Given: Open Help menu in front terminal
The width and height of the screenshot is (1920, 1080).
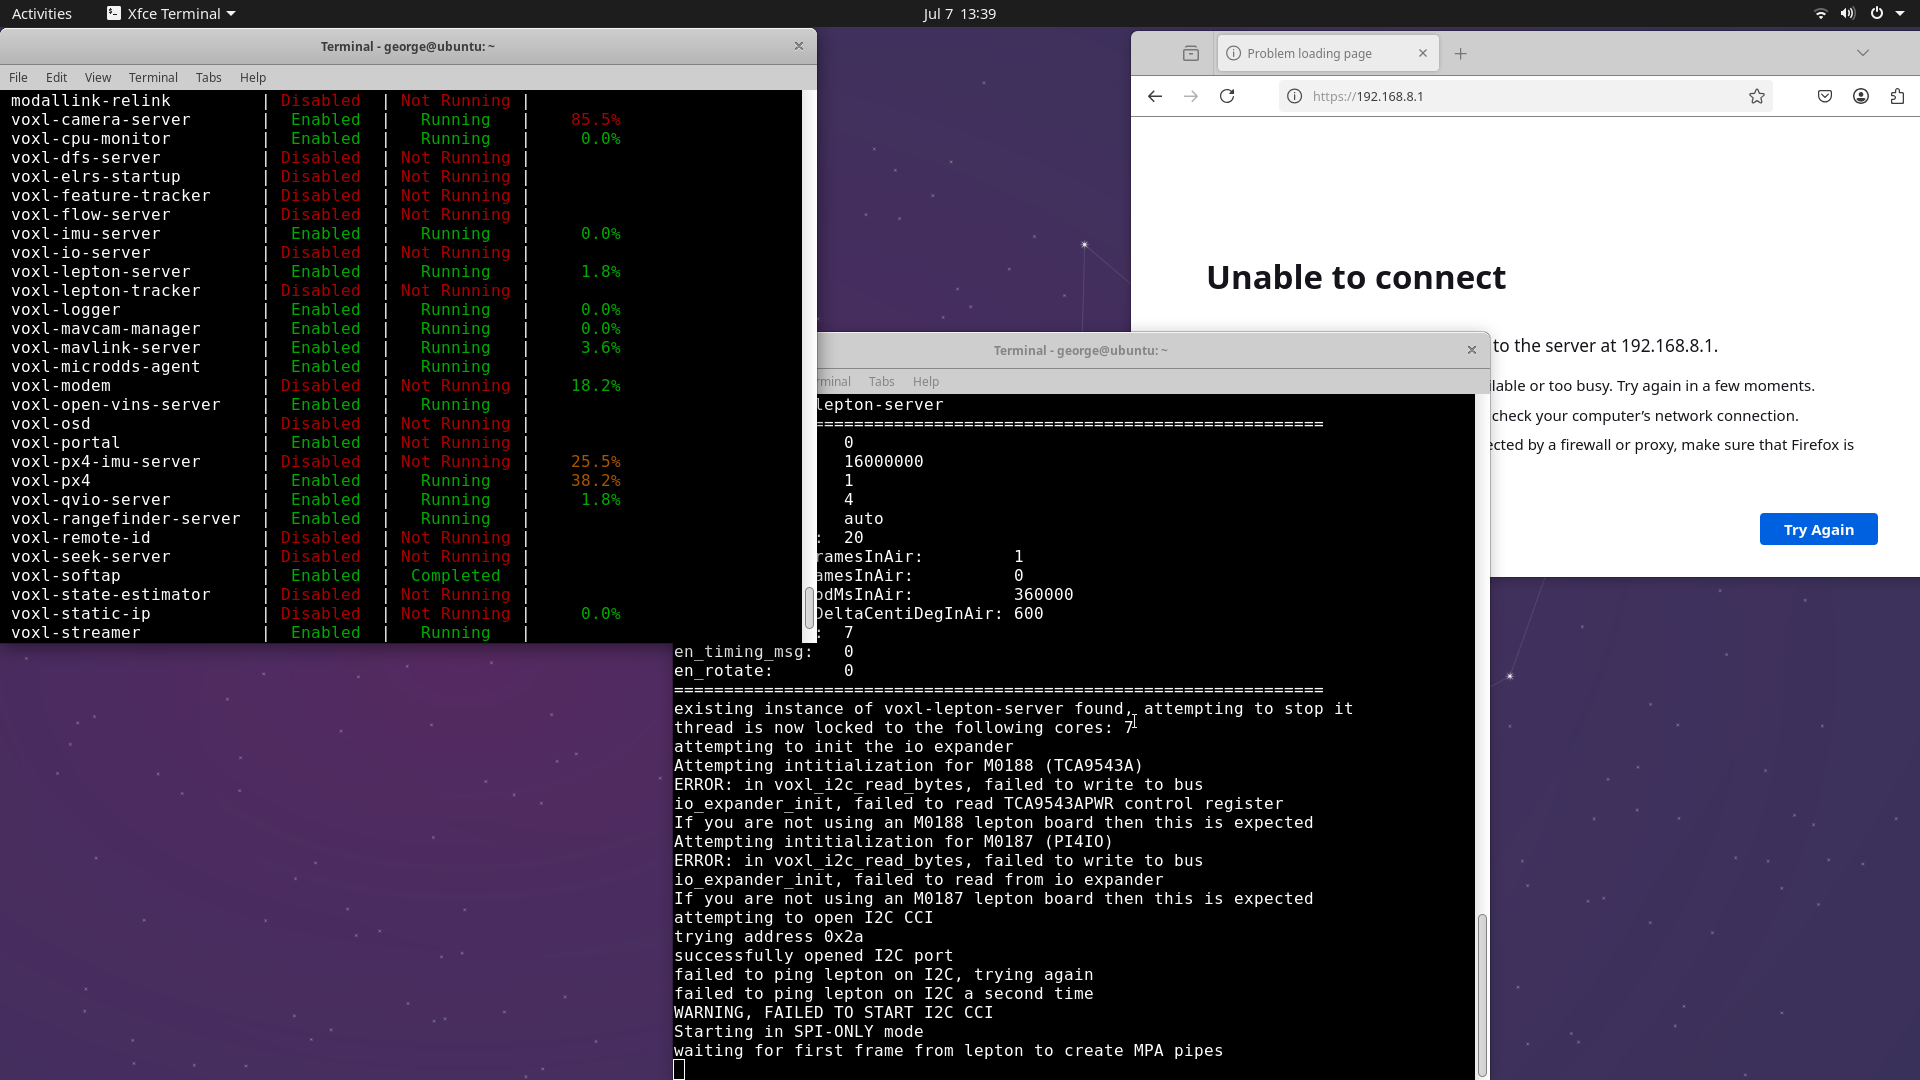Looking at the screenshot, I should (x=926, y=381).
